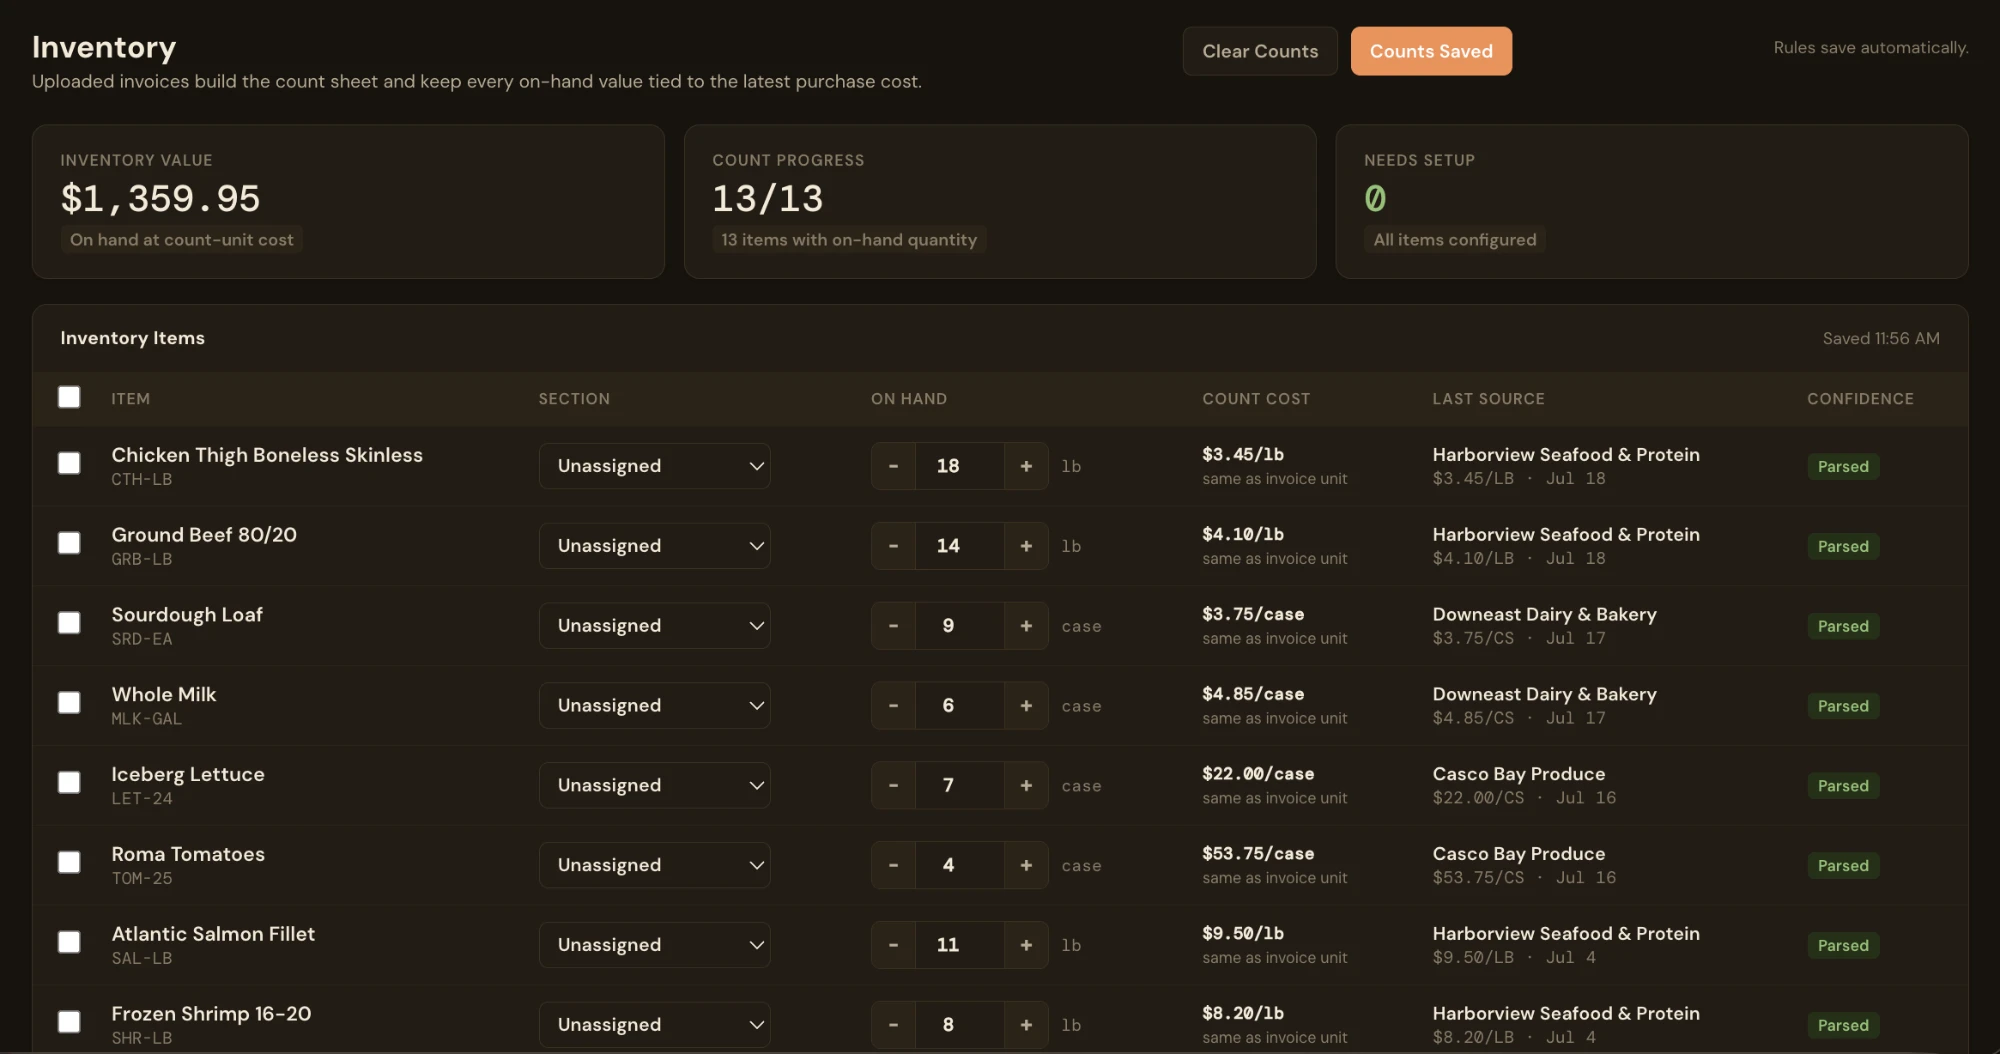Image resolution: width=2000 pixels, height=1054 pixels.
Task: Click the 13/13 count progress value
Action: pyautogui.click(x=767, y=199)
